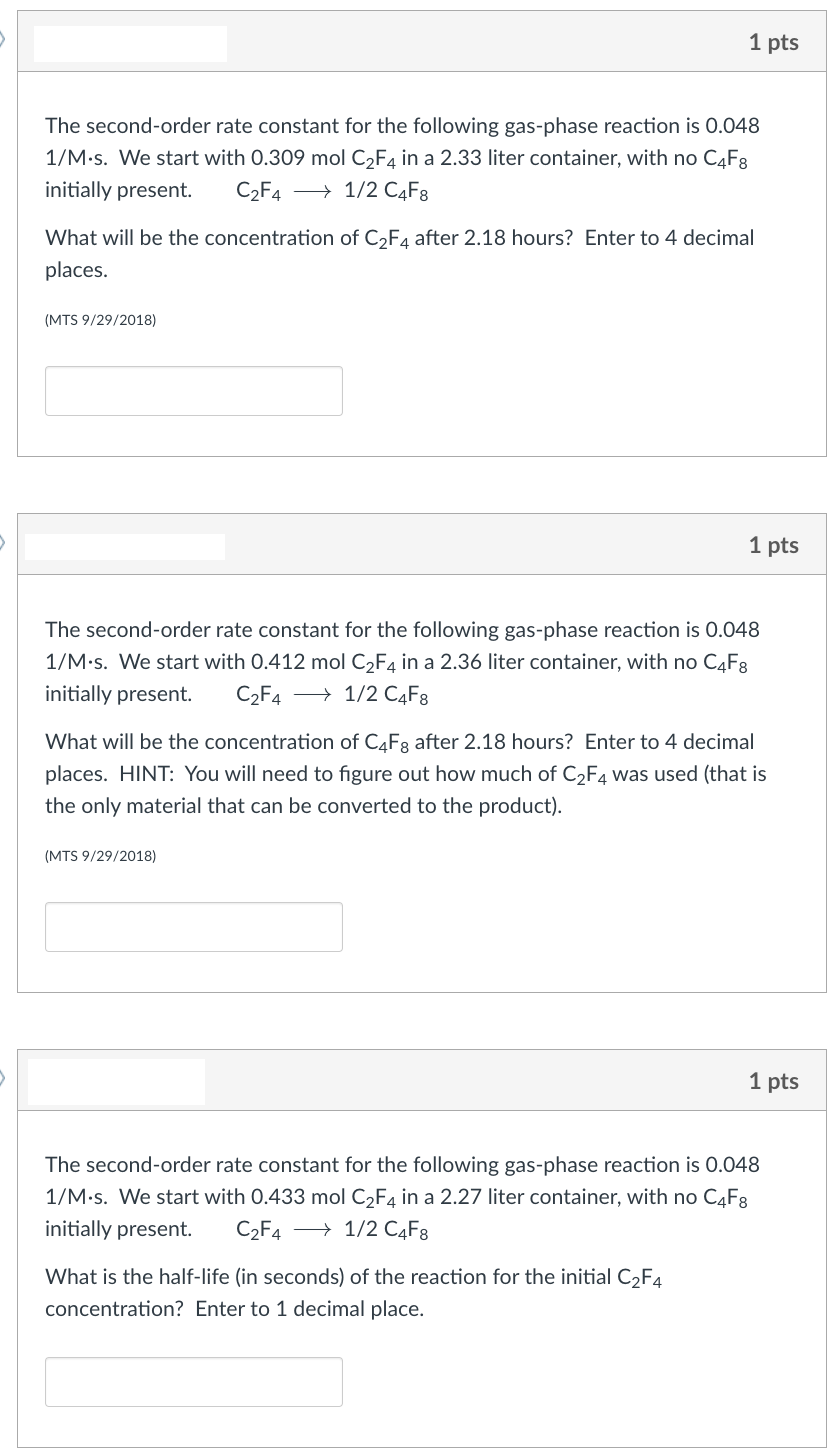Click the MTS 9/29/2018 note in question two
Viewport: 836px width, 1454px height.
[x=99, y=856]
